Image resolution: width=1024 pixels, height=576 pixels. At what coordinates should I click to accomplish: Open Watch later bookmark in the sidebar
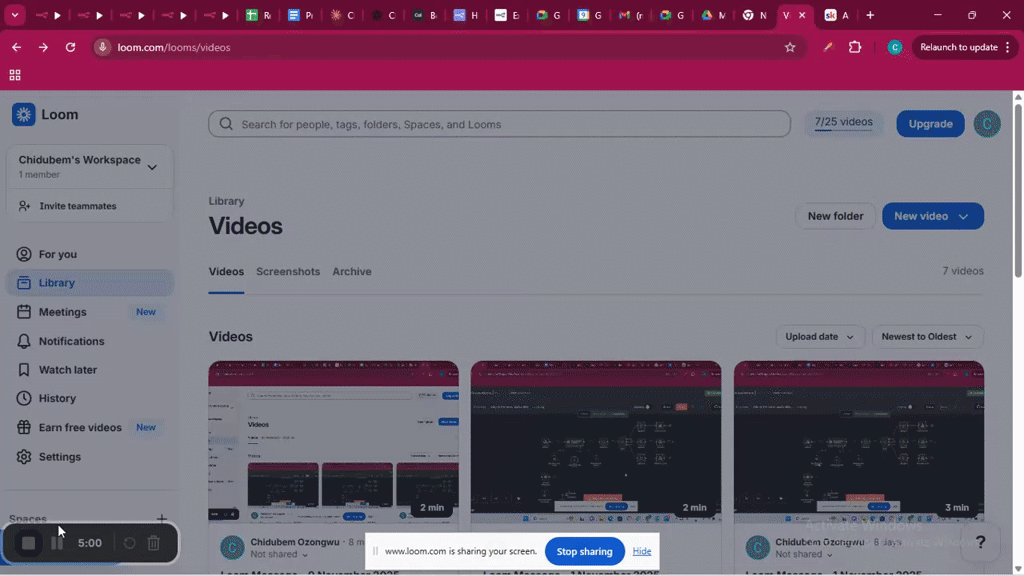click(x=24, y=370)
